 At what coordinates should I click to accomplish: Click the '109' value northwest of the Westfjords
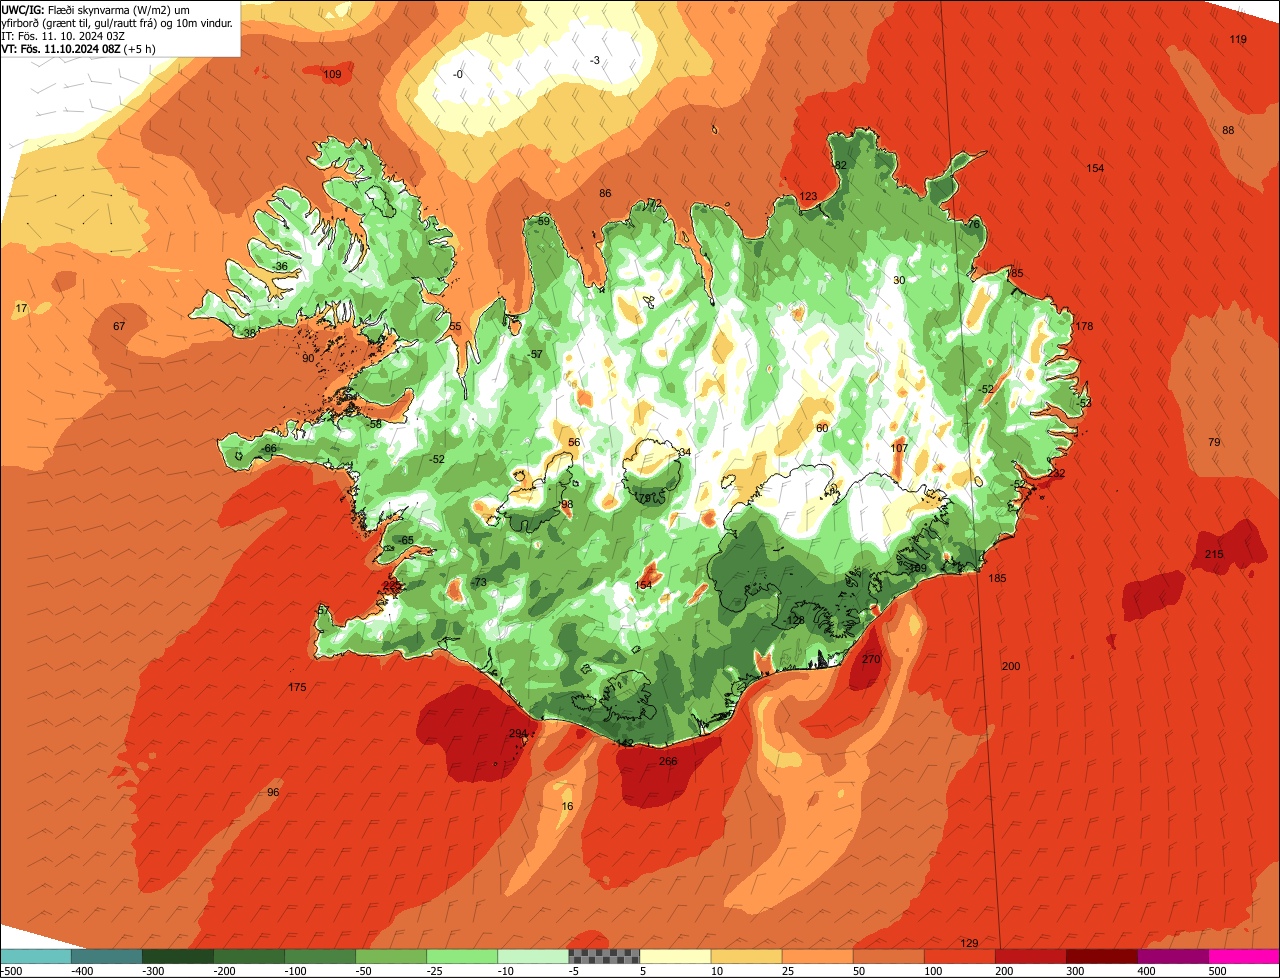pyautogui.click(x=332, y=75)
